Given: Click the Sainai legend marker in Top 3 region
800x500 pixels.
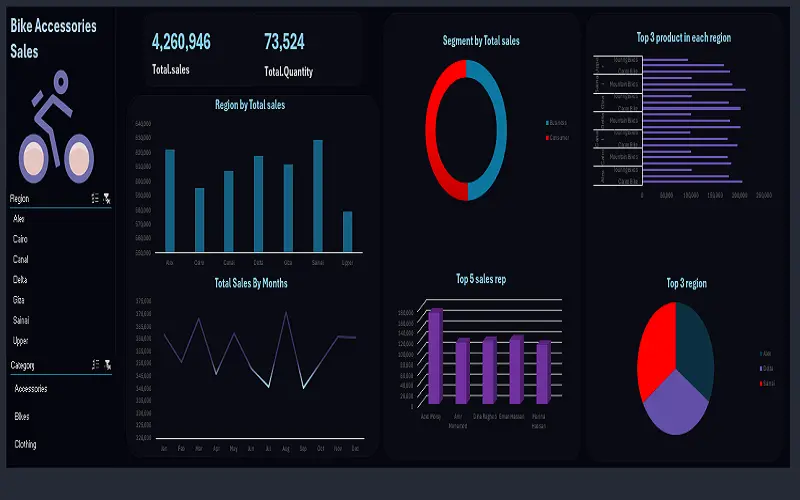Looking at the screenshot, I should [x=761, y=384].
